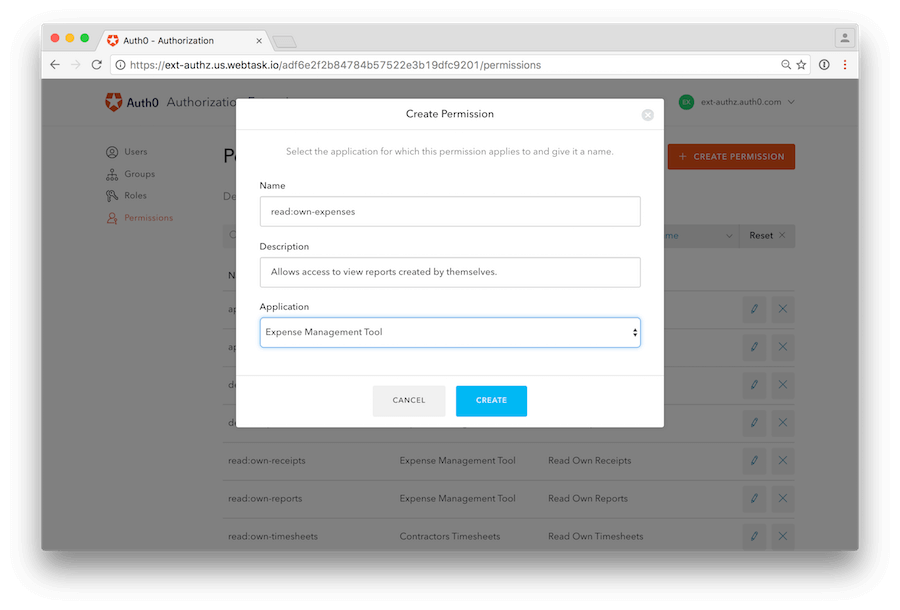Open the Users section in the sidebar
Image resolution: width=900 pixels, height=610 pixels.
(x=135, y=152)
